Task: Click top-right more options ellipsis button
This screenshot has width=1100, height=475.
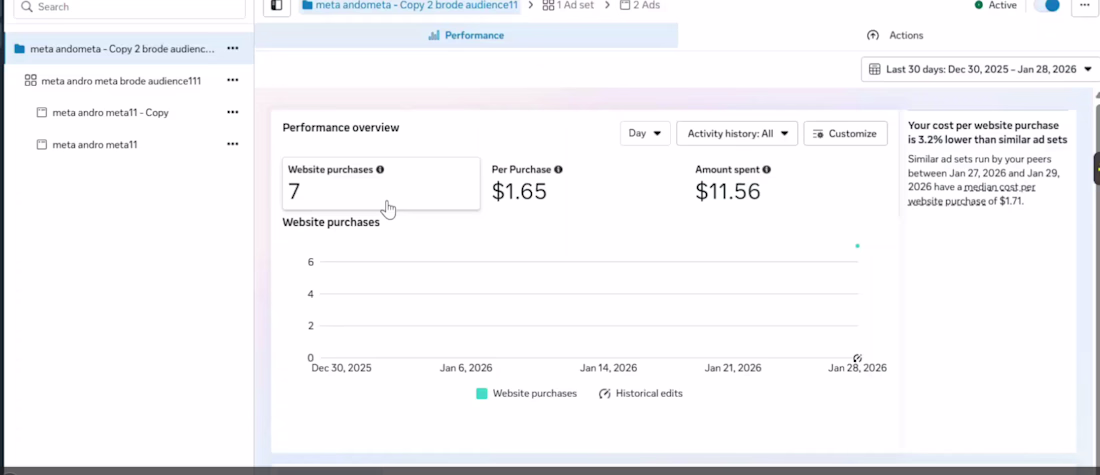Action: [x=1084, y=6]
